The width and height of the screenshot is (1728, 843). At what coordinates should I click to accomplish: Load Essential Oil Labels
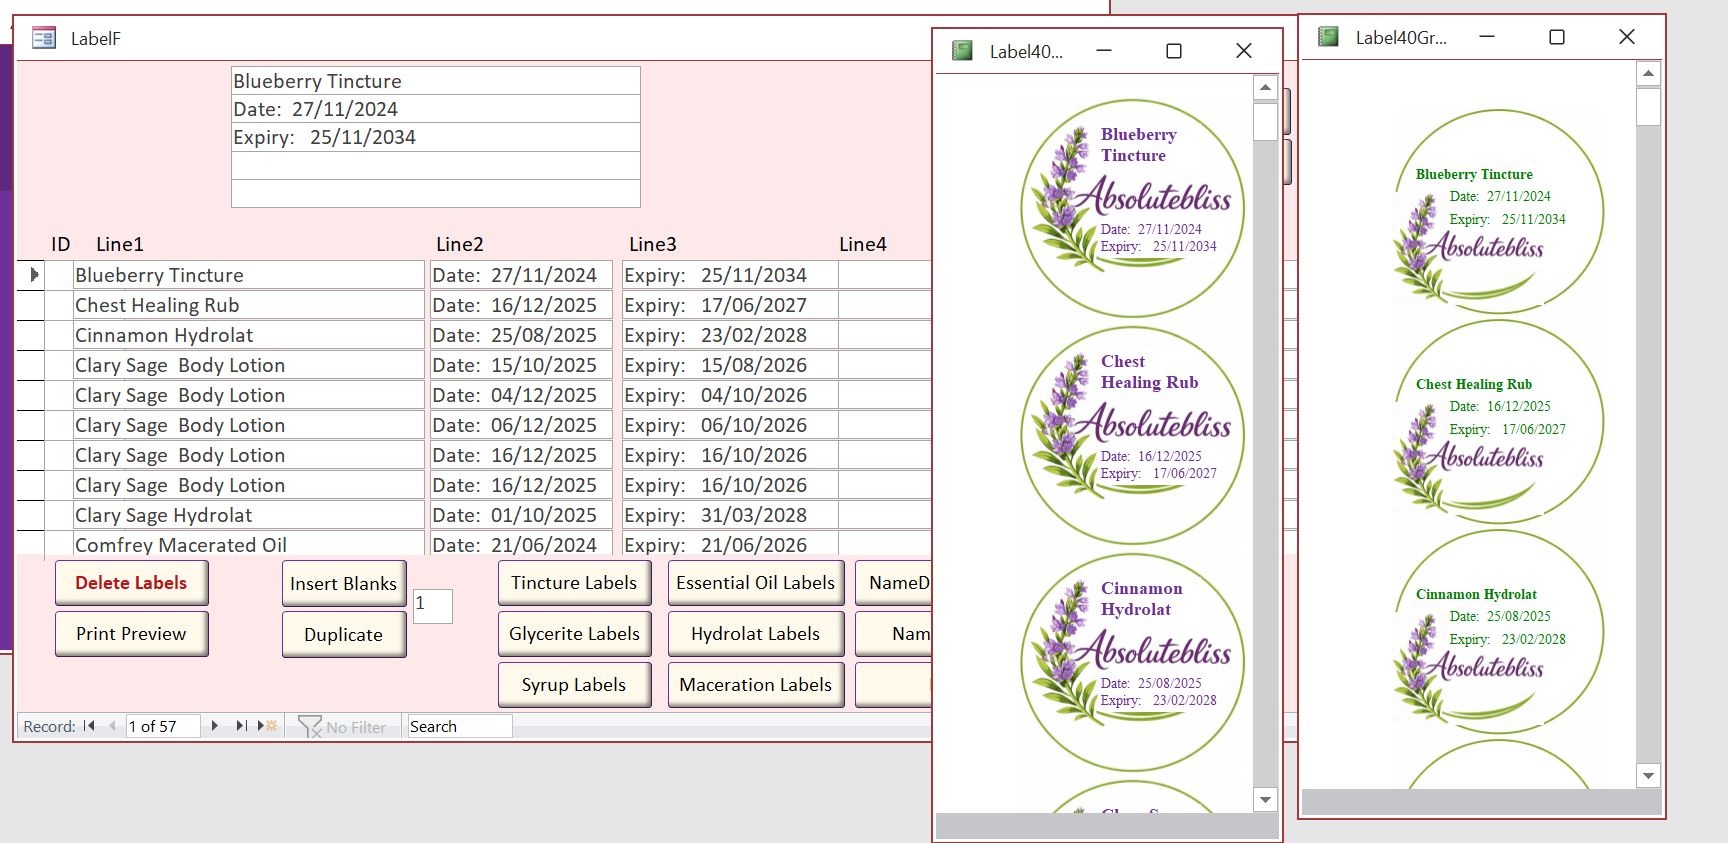click(x=755, y=583)
